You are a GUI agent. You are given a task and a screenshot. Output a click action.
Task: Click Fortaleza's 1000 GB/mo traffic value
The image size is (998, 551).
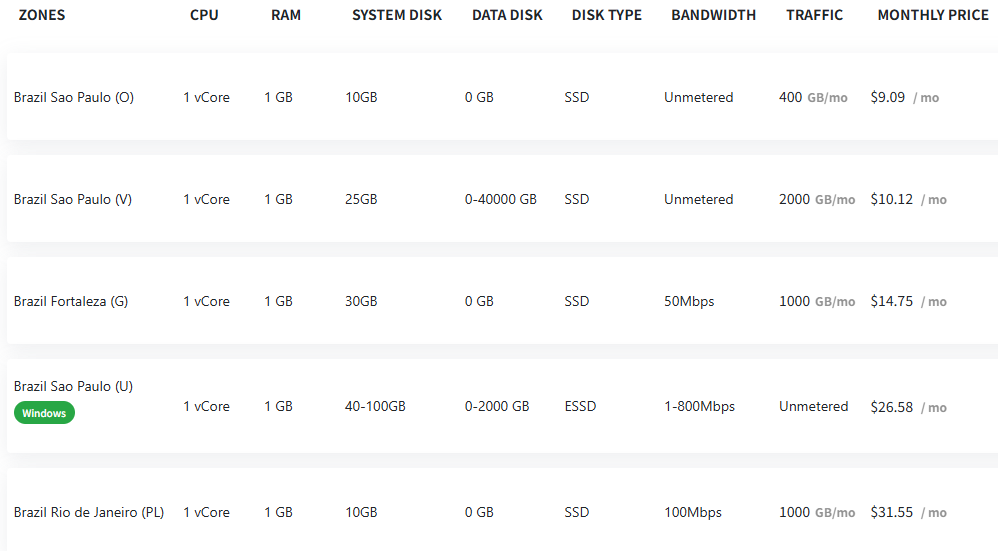(x=817, y=301)
